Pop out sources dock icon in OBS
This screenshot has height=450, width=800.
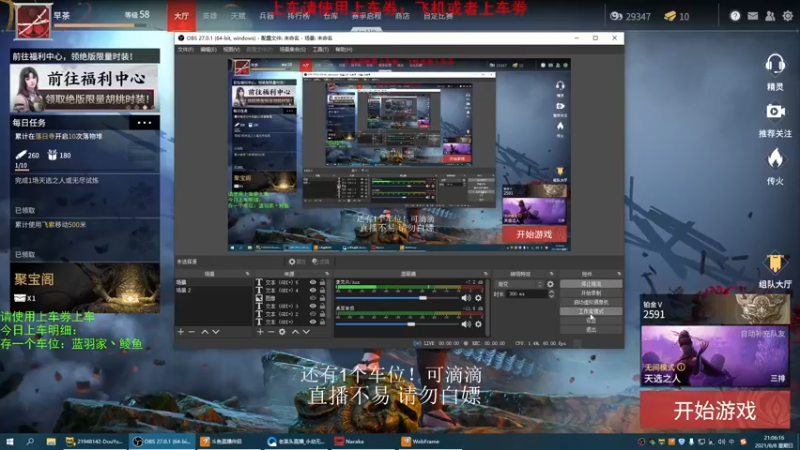pos(327,274)
